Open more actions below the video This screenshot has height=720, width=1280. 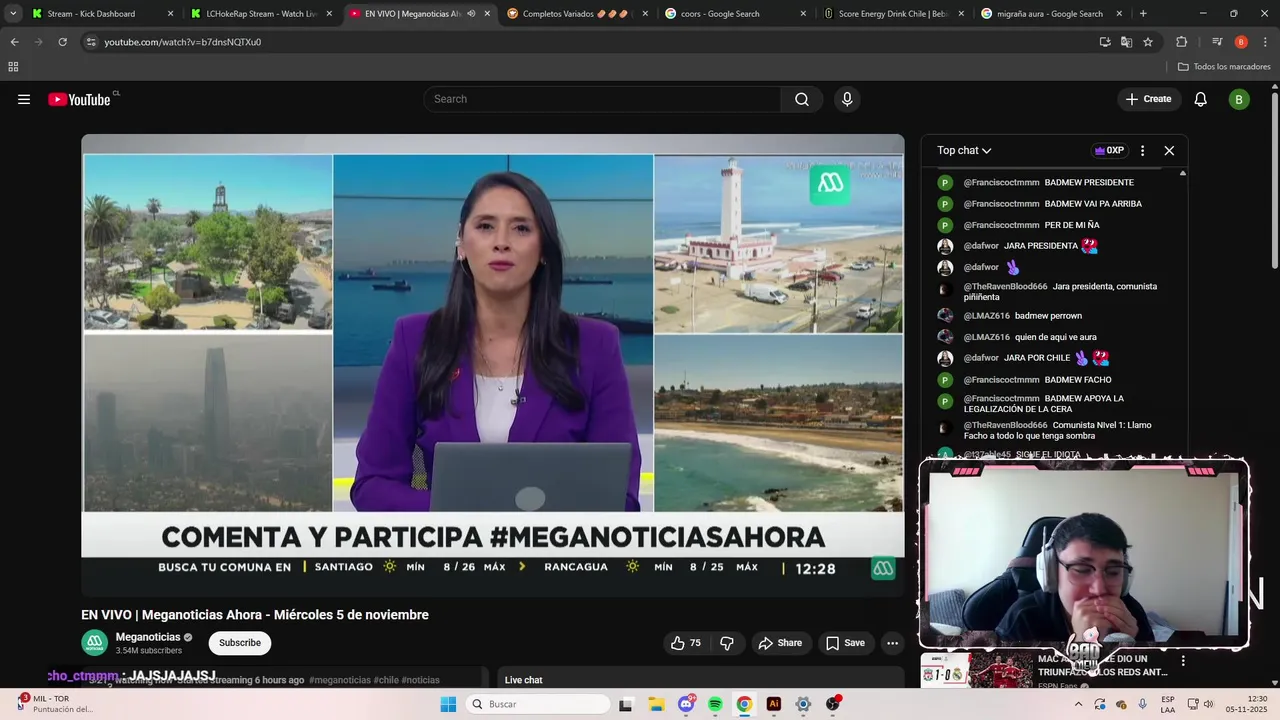892,643
